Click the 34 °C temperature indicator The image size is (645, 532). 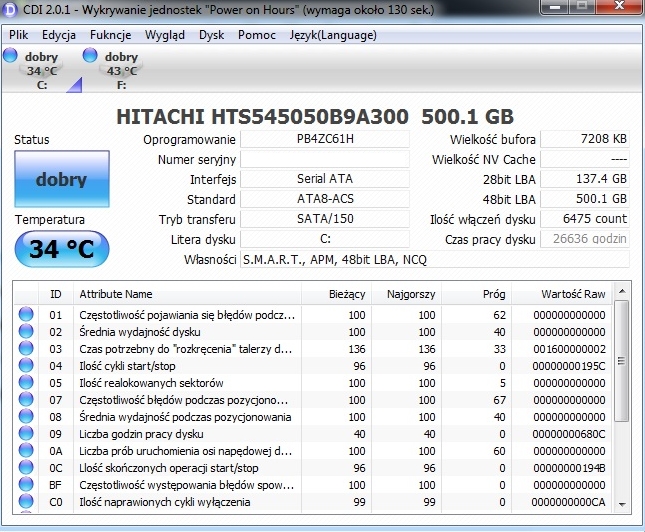pyautogui.click(x=62, y=249)
